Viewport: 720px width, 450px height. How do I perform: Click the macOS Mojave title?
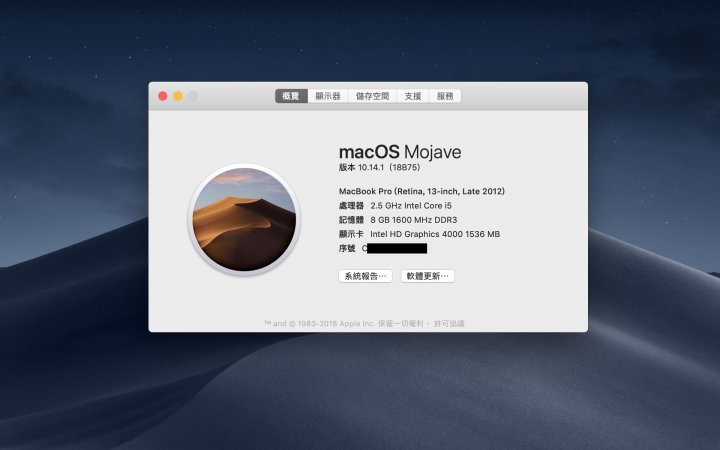point(400,152)
